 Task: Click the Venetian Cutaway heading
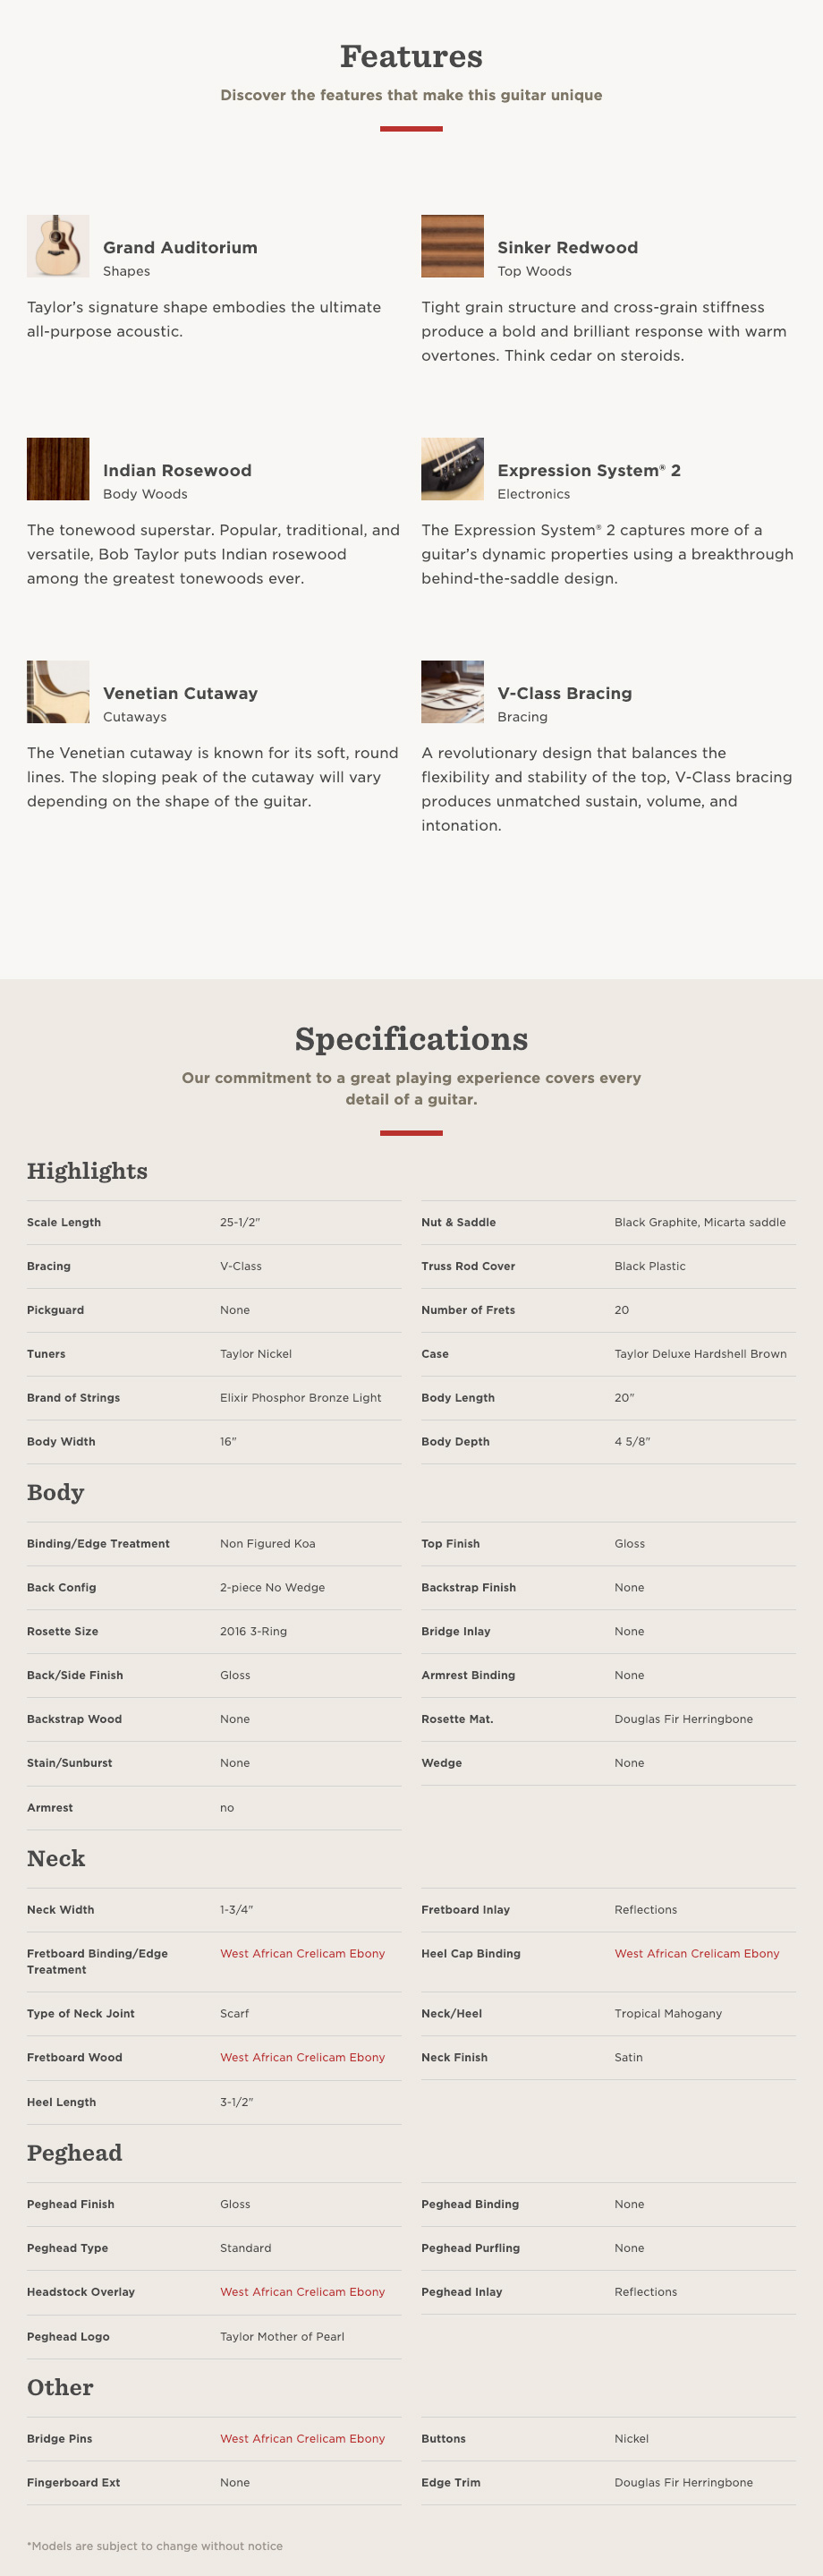click(180, 694)
